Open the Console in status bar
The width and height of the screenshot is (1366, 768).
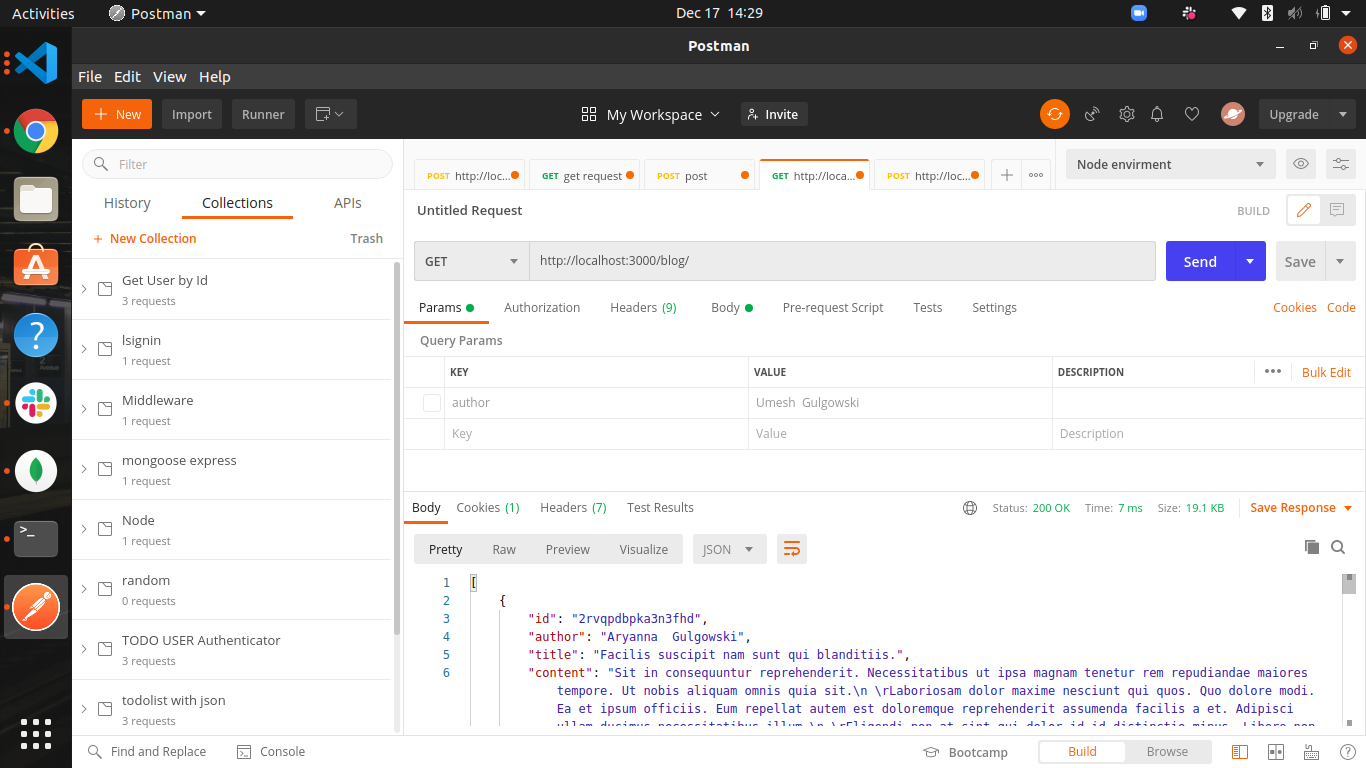[270, 752]
